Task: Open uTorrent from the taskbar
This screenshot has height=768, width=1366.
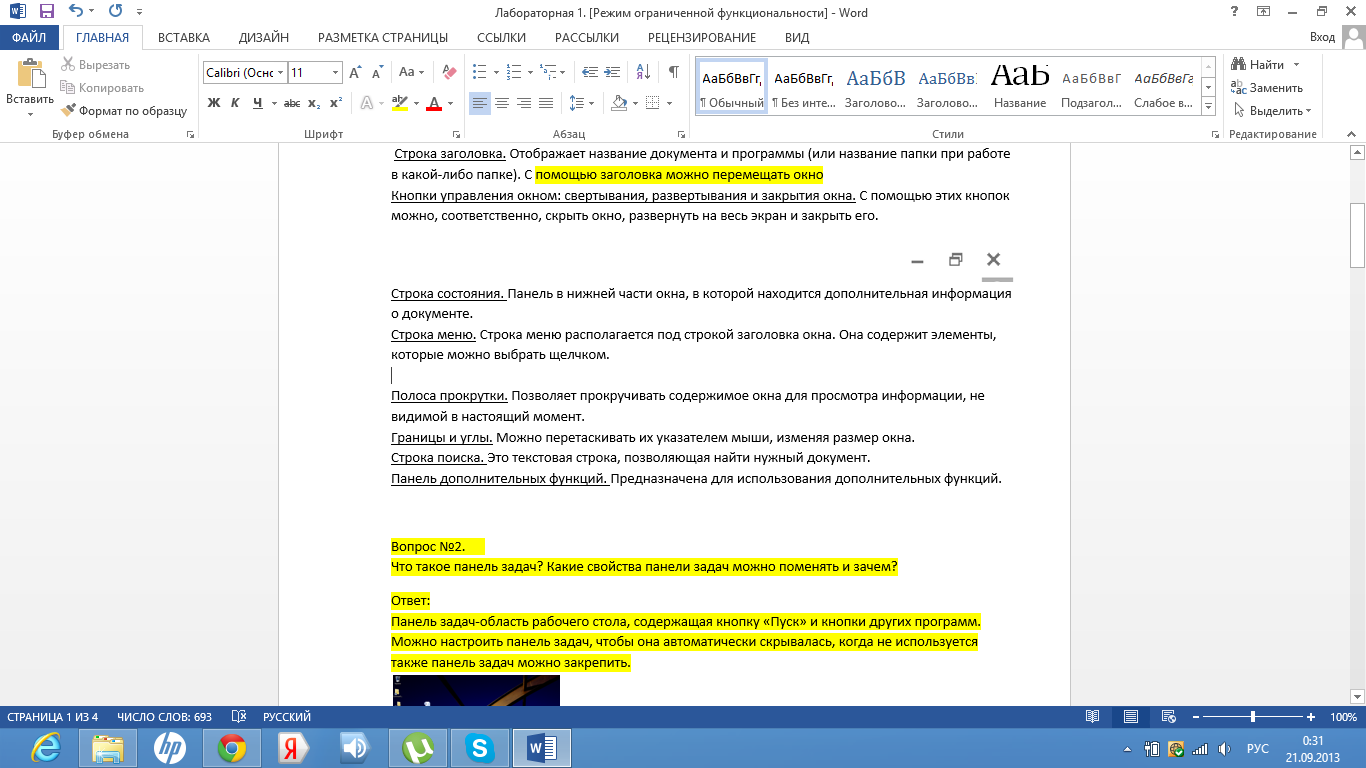Action: (x=418, y=748)
